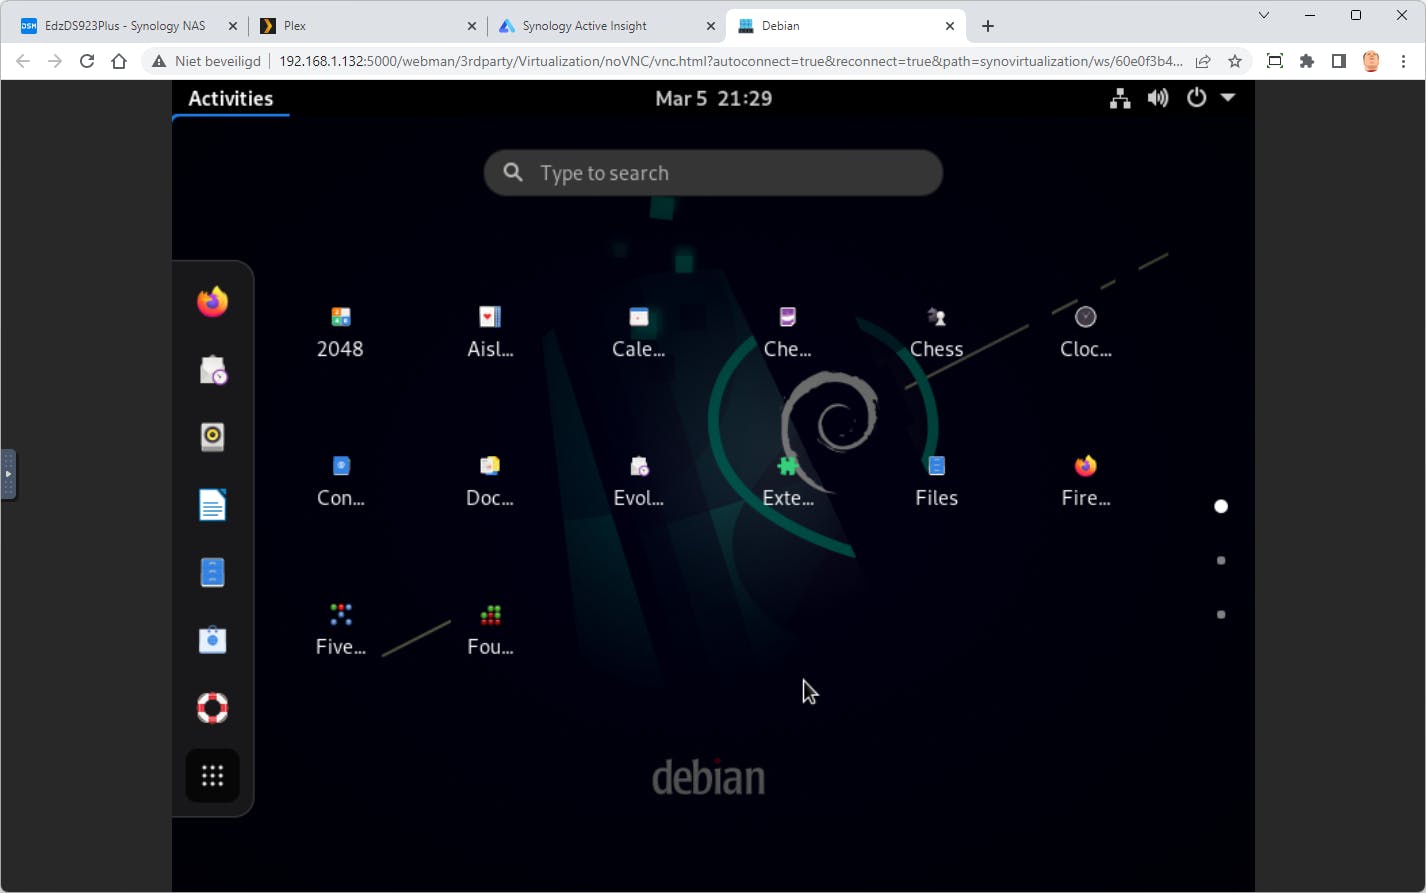Switch to the EdzDS923Plus - Synology NAS tab
The height and width of the screenshot is (893, 1426).
(125, 26)
